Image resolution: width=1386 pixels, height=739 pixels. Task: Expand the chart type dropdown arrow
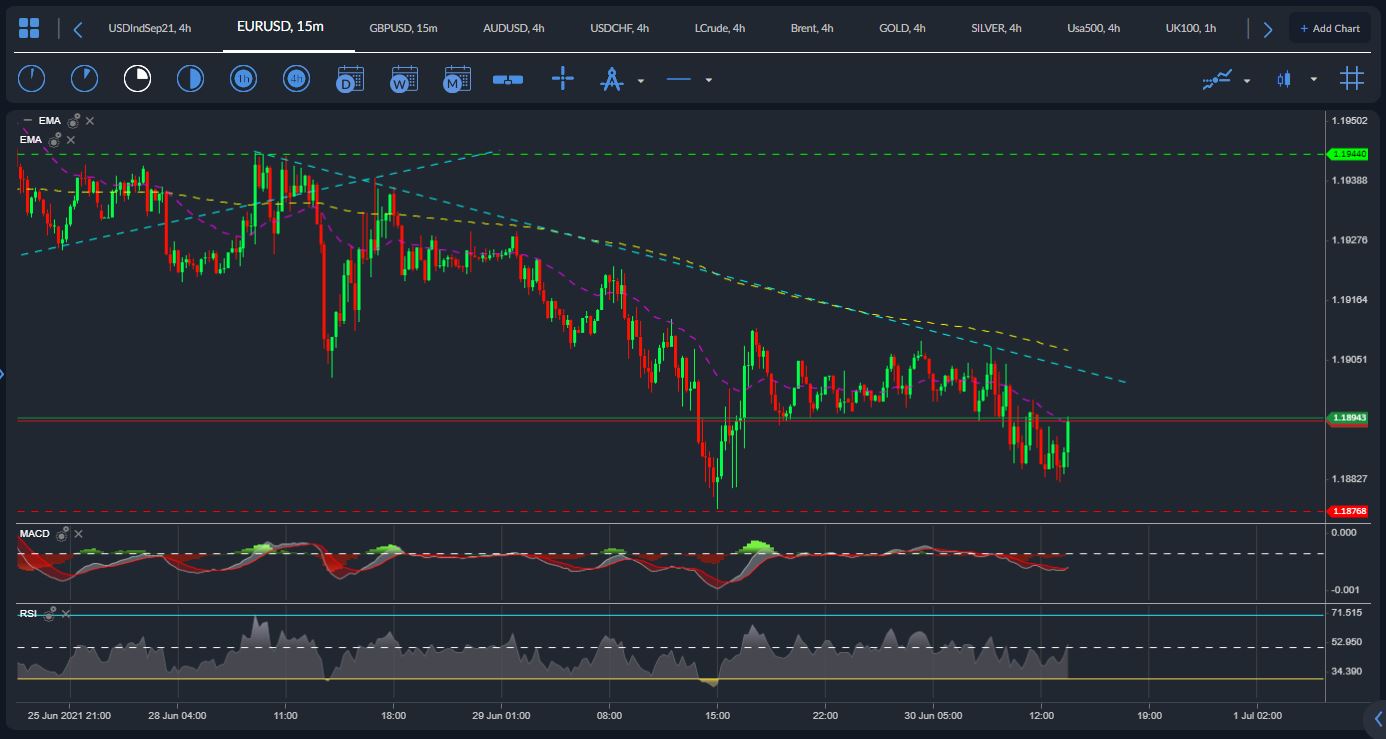pos(1314,80)
